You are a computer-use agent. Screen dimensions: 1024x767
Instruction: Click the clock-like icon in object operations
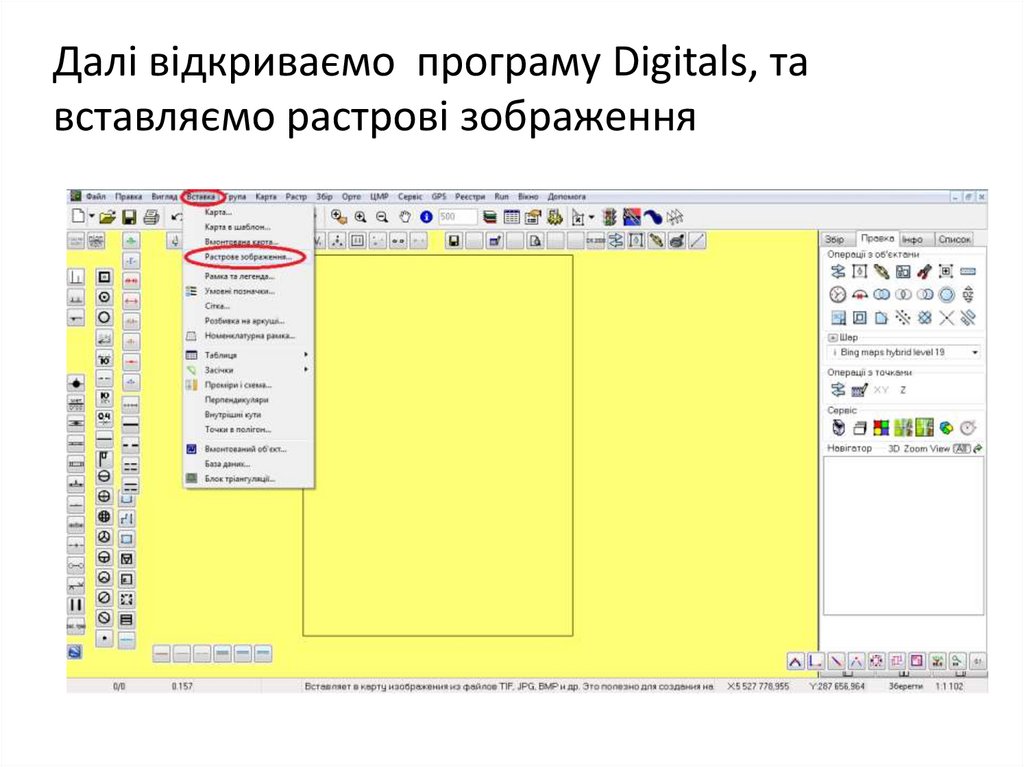(x=838, y=295)
